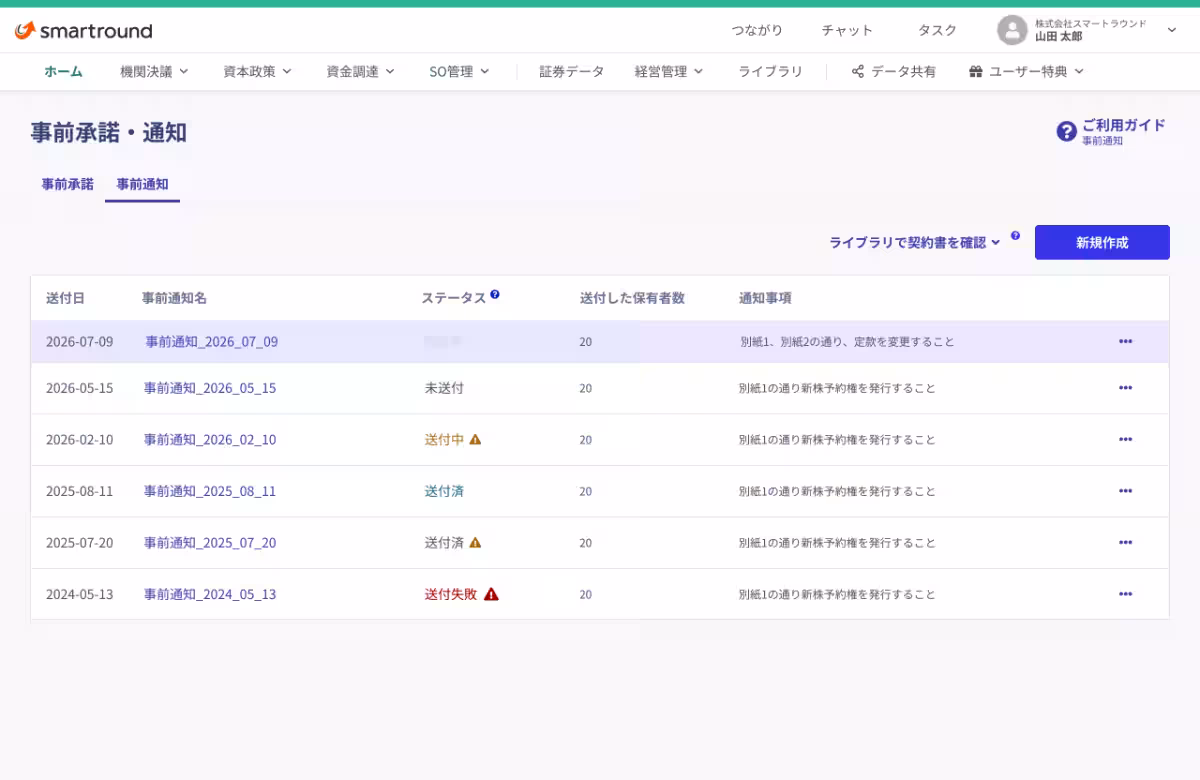The height and width of the screenshot is (780, 1200).
Task: Expand the ユーザー特典 menu
Action: pos(1026,72)
